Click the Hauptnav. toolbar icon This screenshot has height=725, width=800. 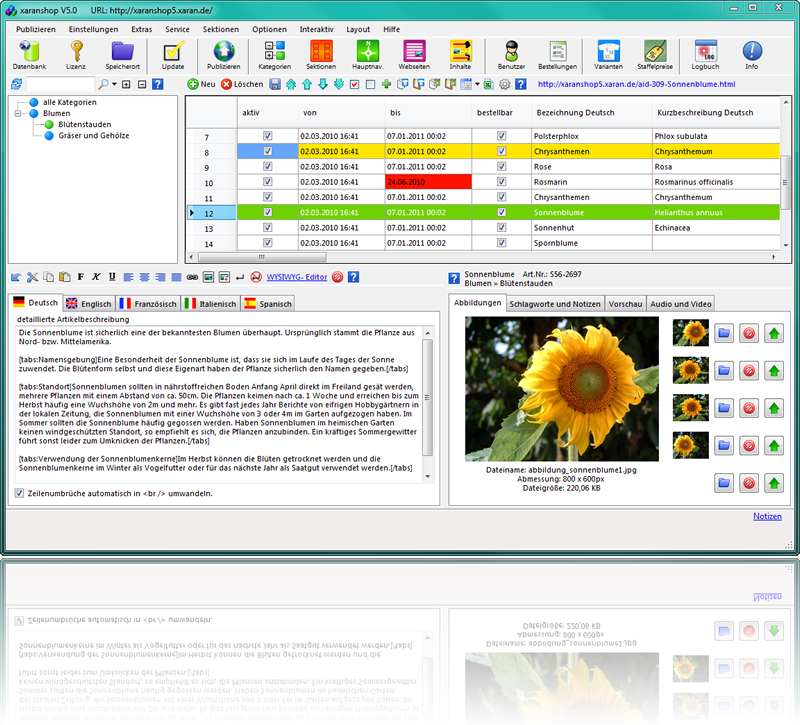[367, 55]
